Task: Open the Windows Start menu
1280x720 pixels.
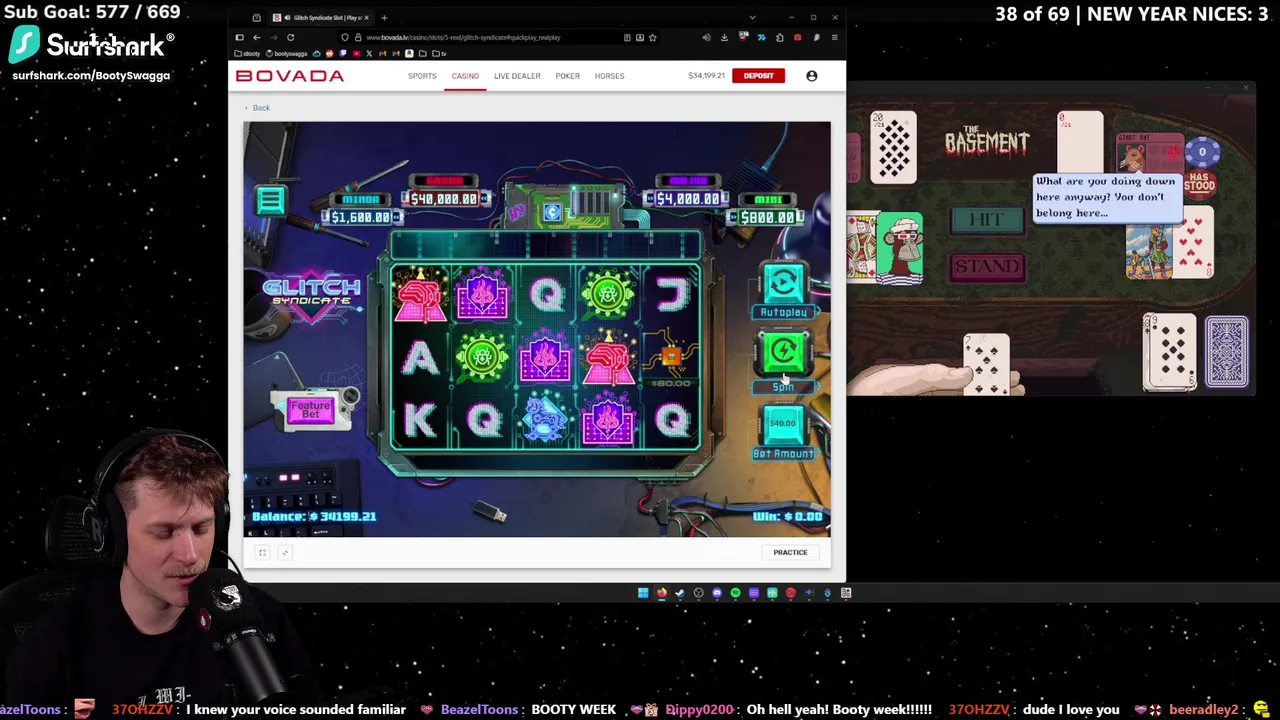Action: tap(643, 593)
